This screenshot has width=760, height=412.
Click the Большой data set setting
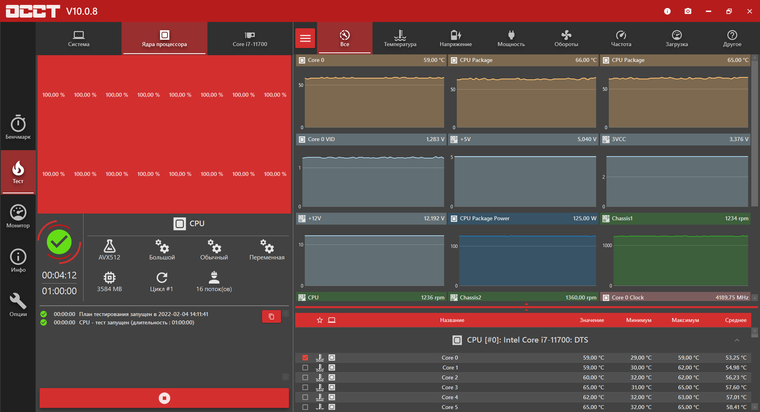[x=162, y=250]
